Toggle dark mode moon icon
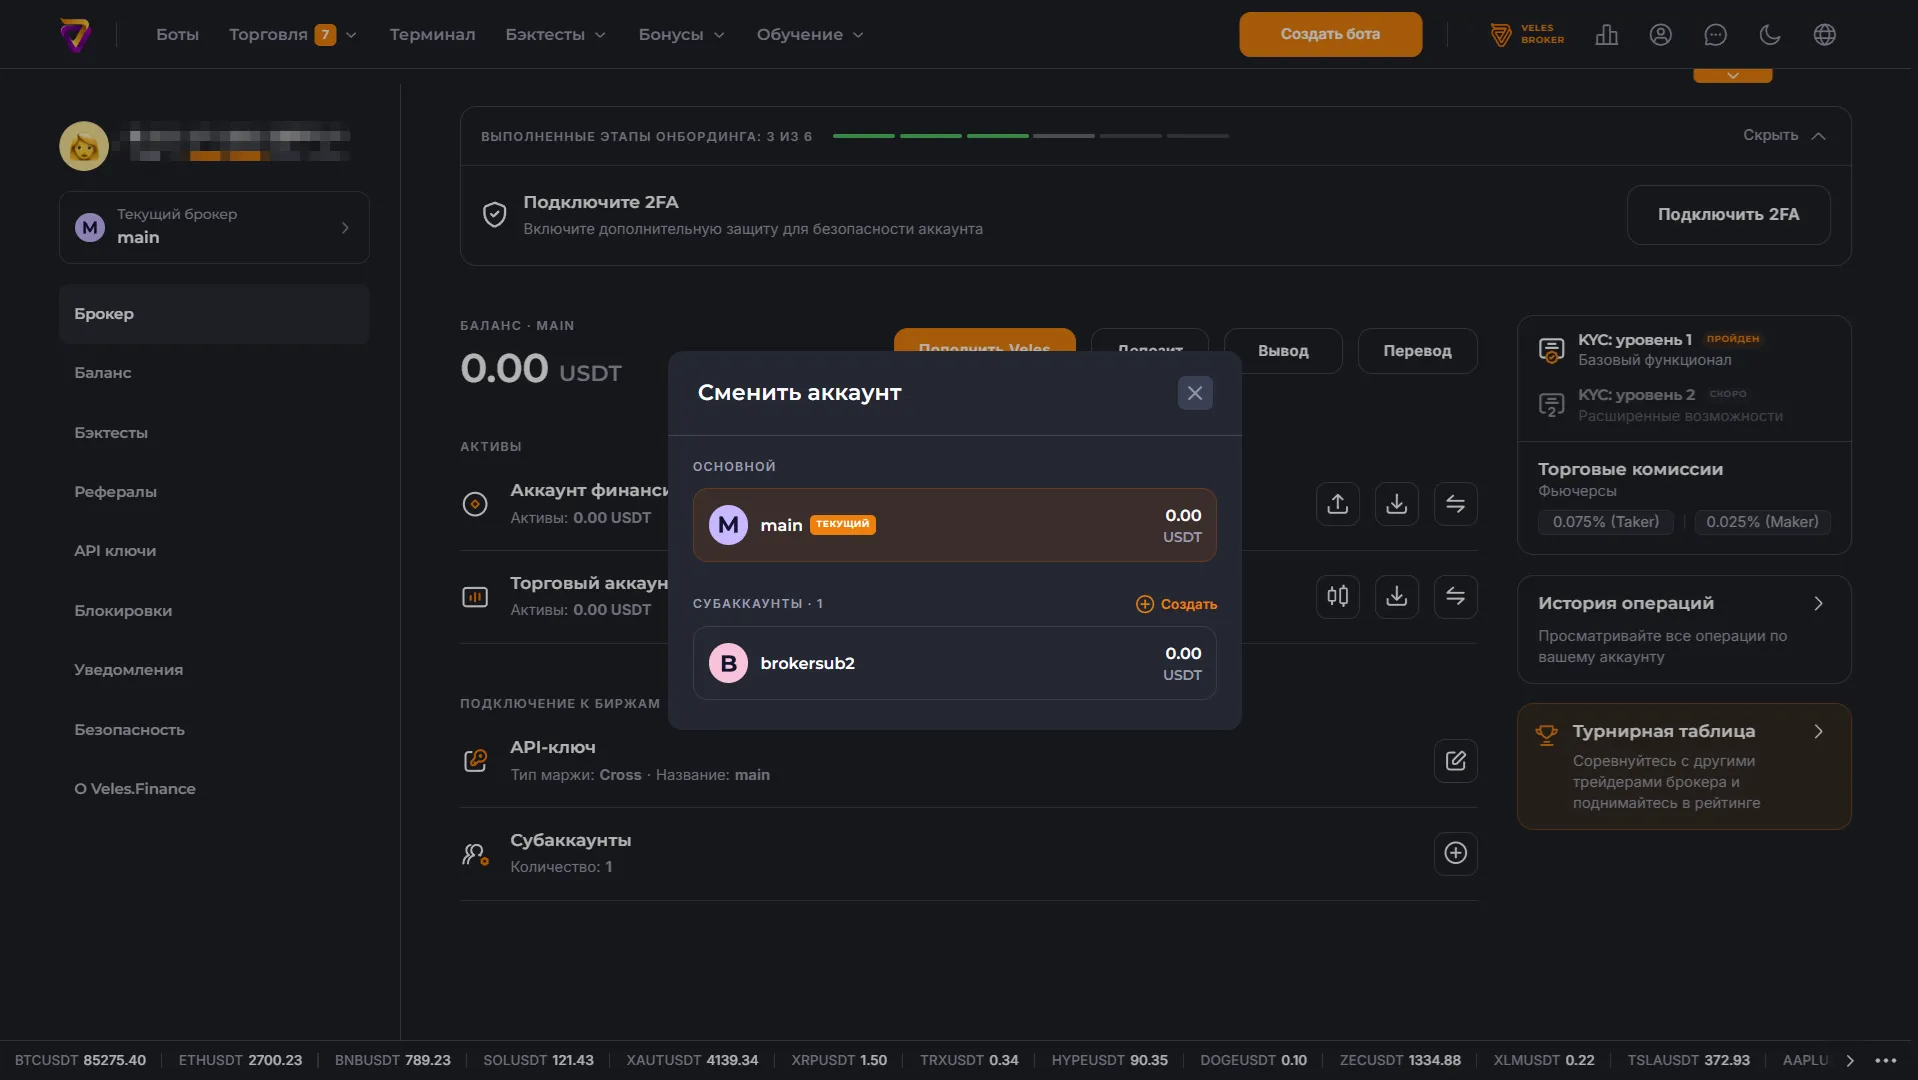 pyautogui.click(x=1770, y=35)
